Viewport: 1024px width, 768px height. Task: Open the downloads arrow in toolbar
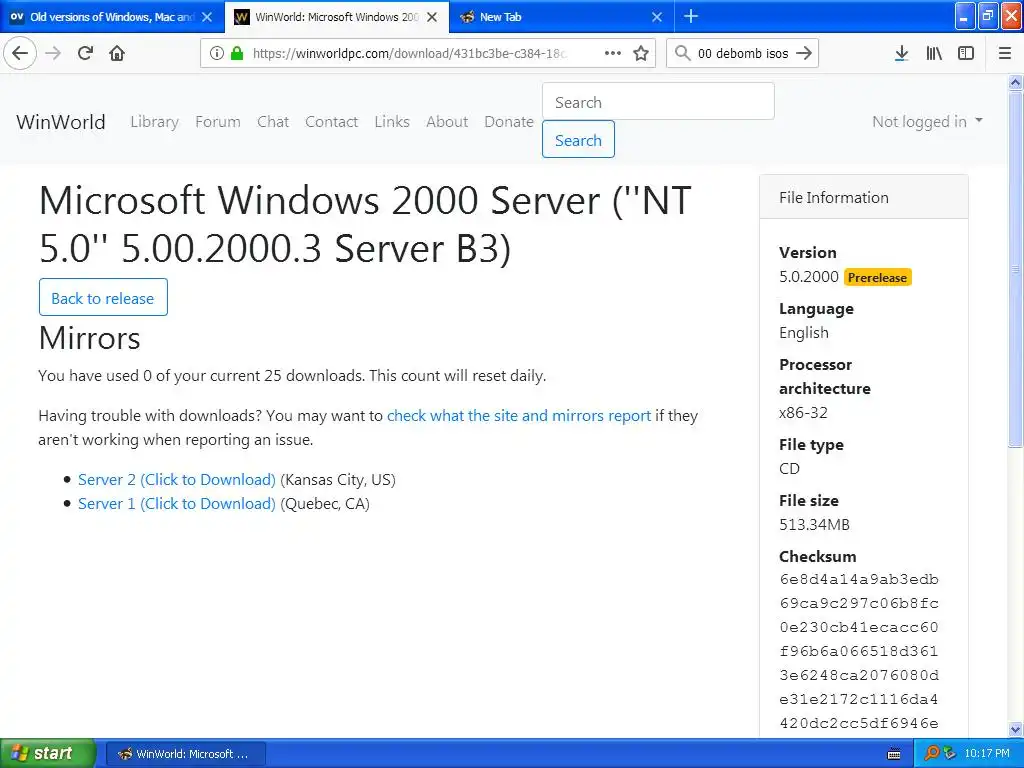coord(901,53)
